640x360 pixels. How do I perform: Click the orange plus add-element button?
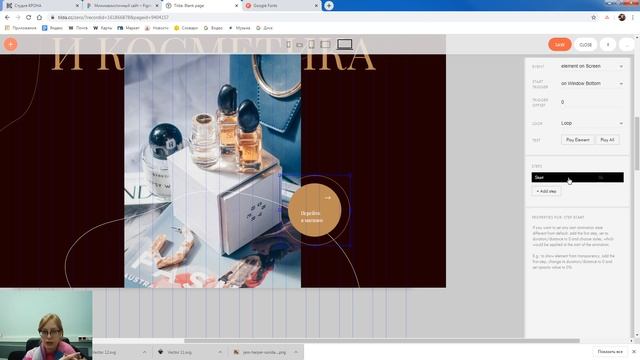pos(11,44)
